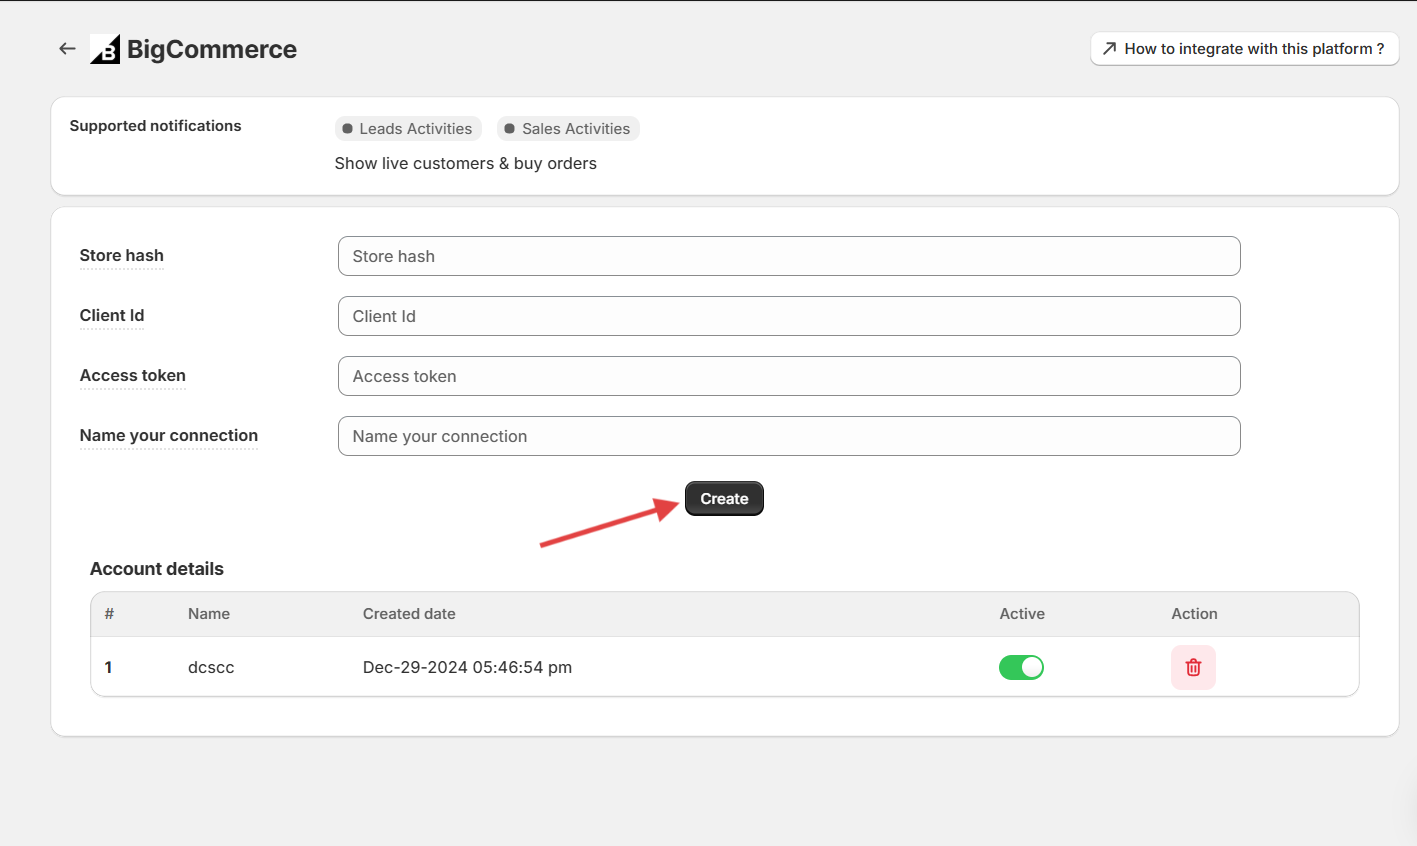Click the Active column header

(x=1022, y=614)
